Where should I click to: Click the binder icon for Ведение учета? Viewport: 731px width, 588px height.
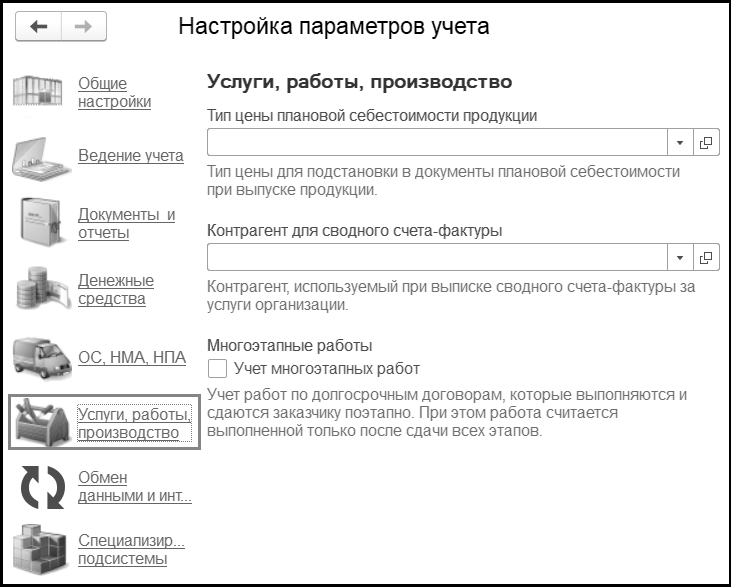point(41,159)
